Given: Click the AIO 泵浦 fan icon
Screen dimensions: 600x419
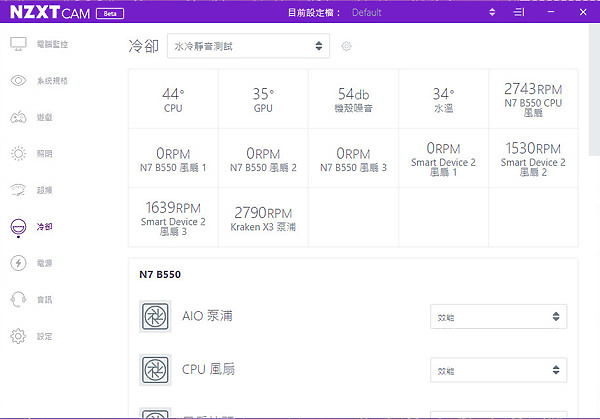Looking at the screenshot, I should coord(155,316).
